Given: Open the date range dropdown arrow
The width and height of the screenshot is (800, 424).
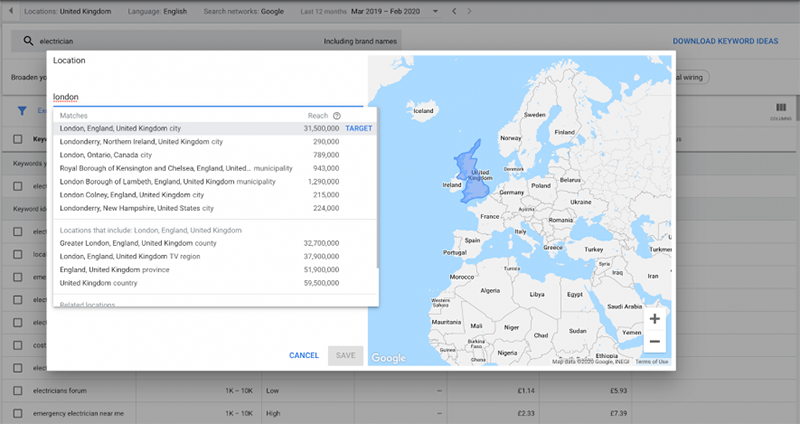Looking at the screenshot, I should click(435, 11).
